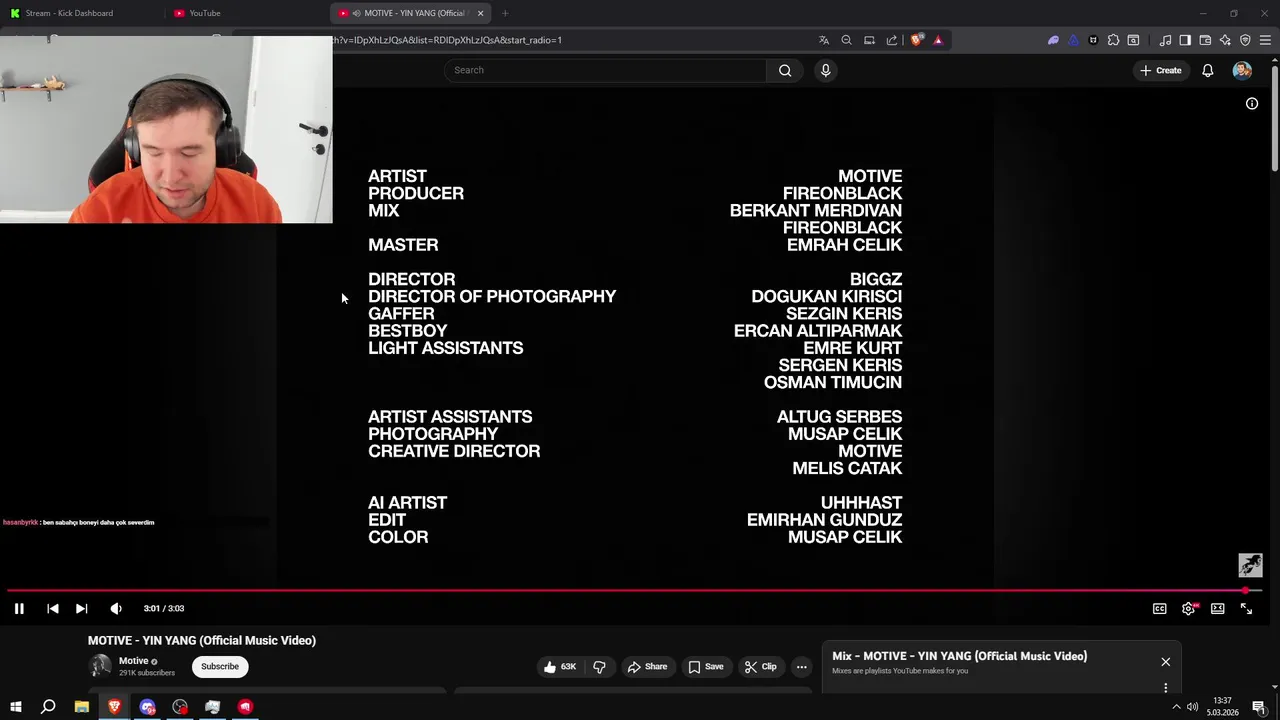Open the Mix - MOTIVE - YIN YANG title
The height and width of the screenshot is (720, 1280).
coord(959,656)
